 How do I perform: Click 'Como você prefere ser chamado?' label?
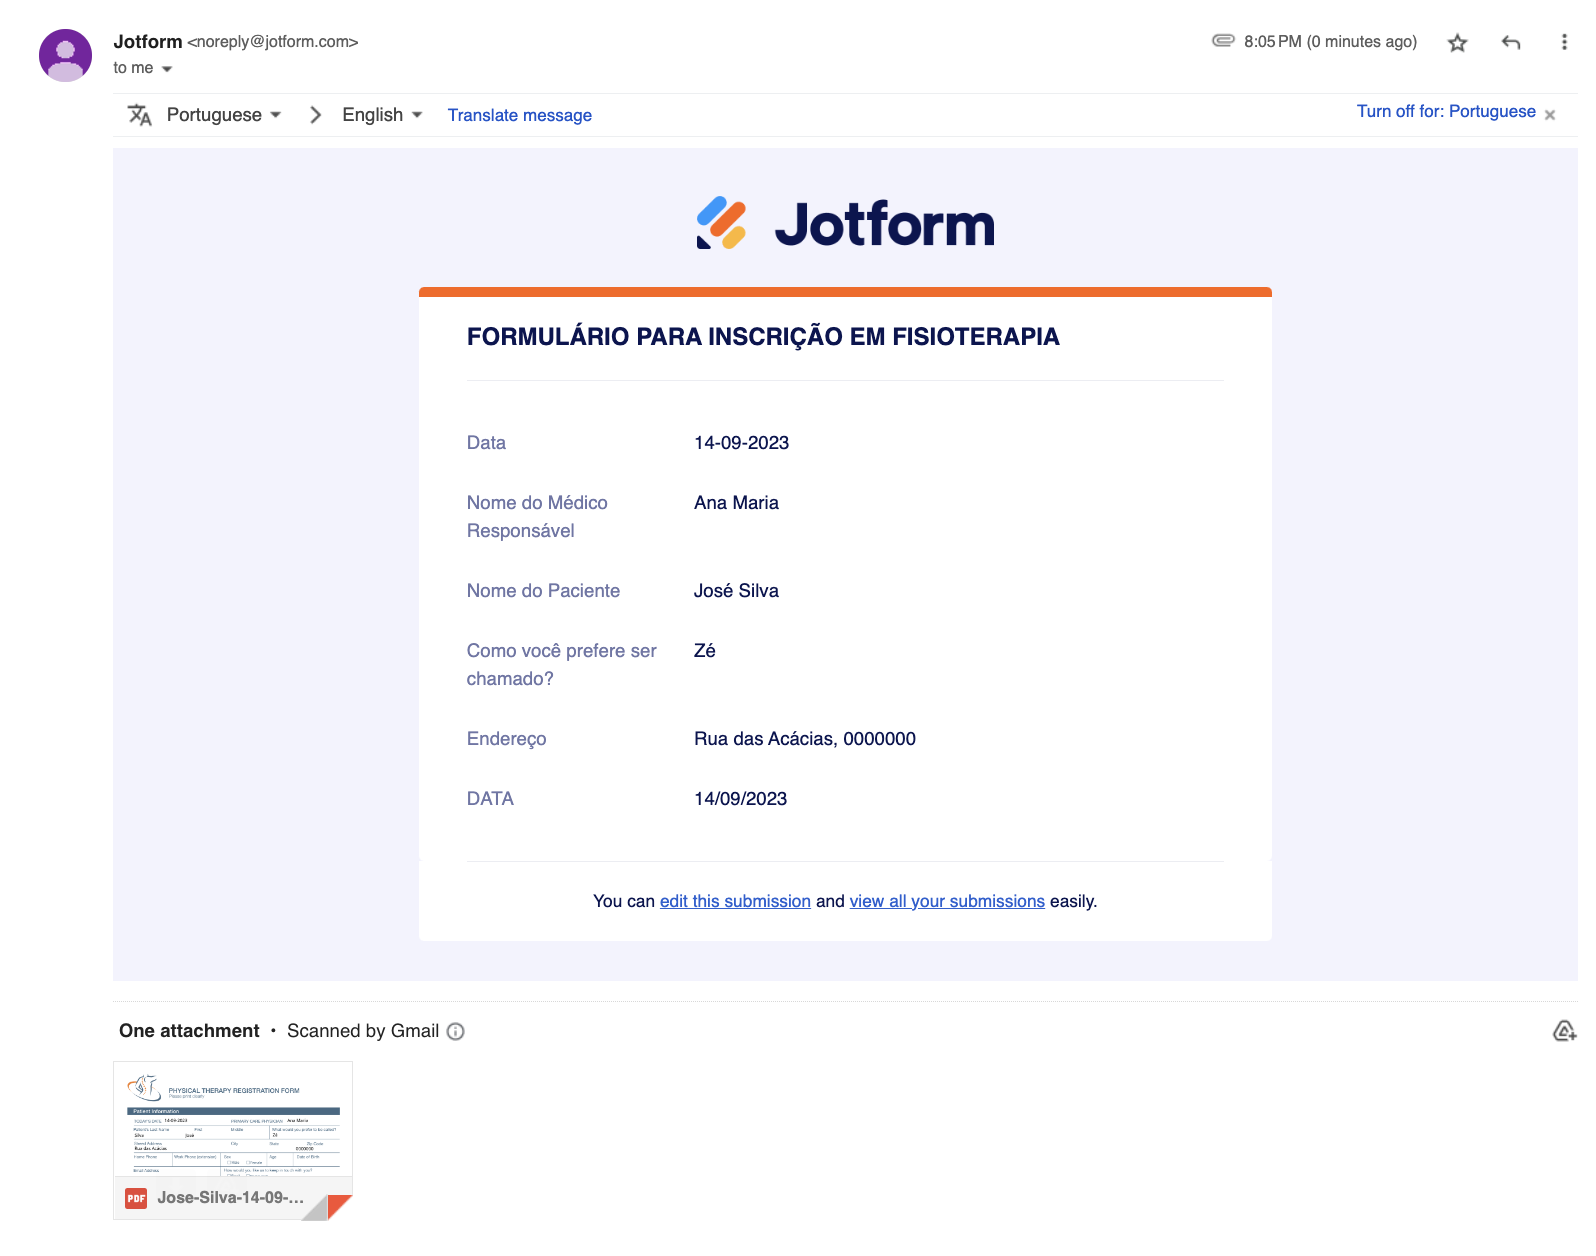tap(562, 665)
